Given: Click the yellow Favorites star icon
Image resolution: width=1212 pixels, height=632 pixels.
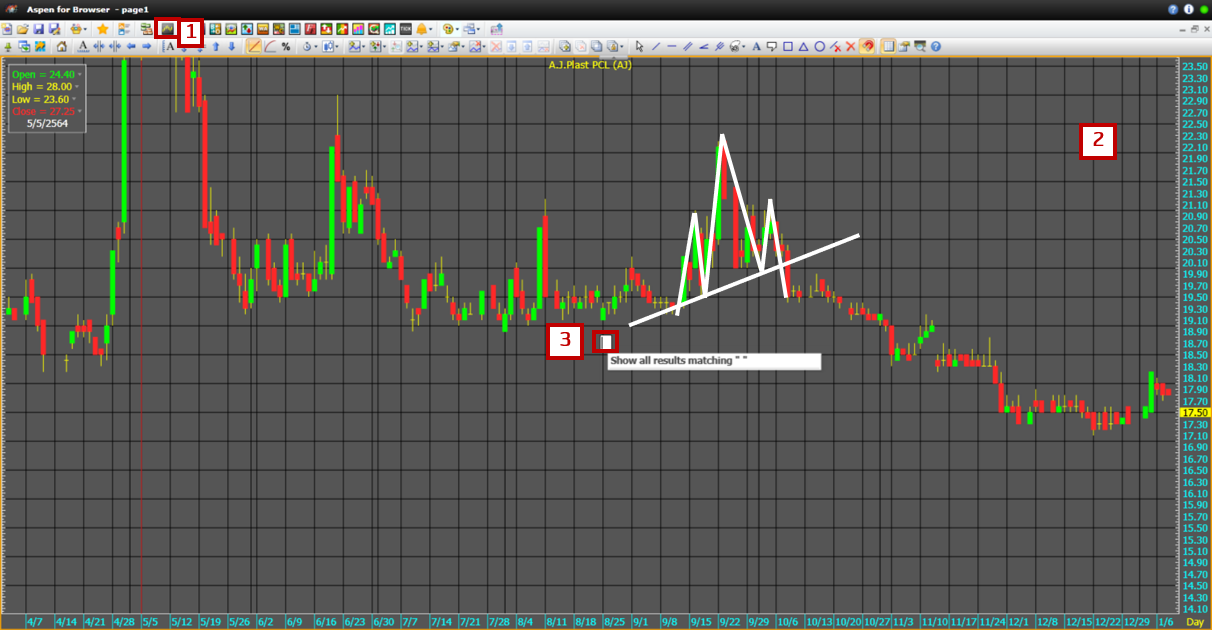Looking at the screenshot, I should coord(101,30).
